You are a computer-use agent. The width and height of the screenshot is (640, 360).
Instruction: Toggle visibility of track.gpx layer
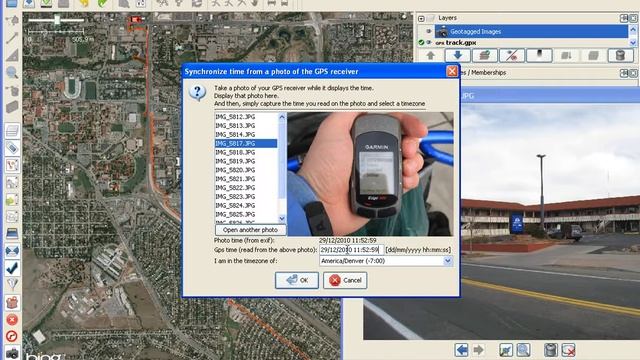point(429,42)
